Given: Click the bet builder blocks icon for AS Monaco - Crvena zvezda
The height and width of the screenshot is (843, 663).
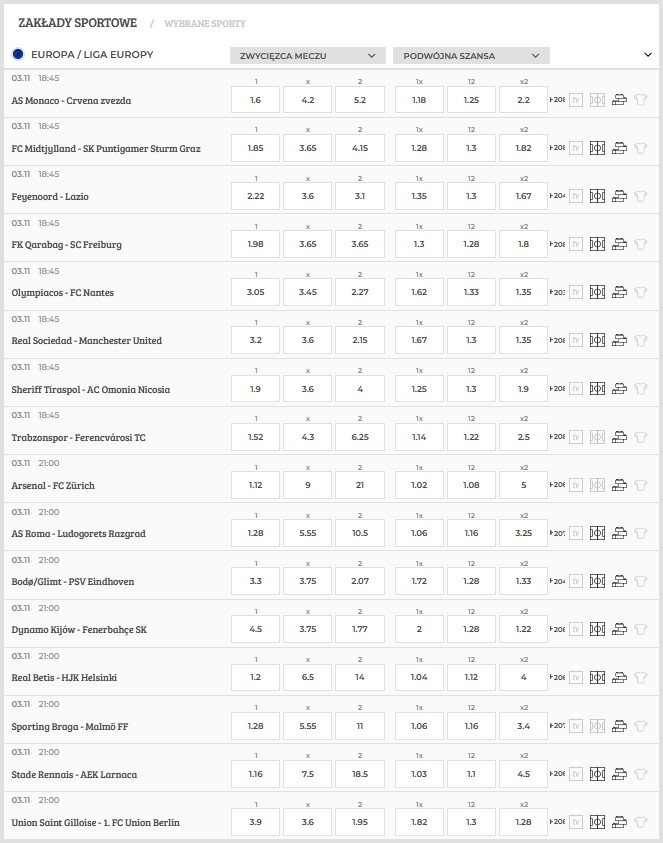Looking at the screenshot, I should [620, 99].
